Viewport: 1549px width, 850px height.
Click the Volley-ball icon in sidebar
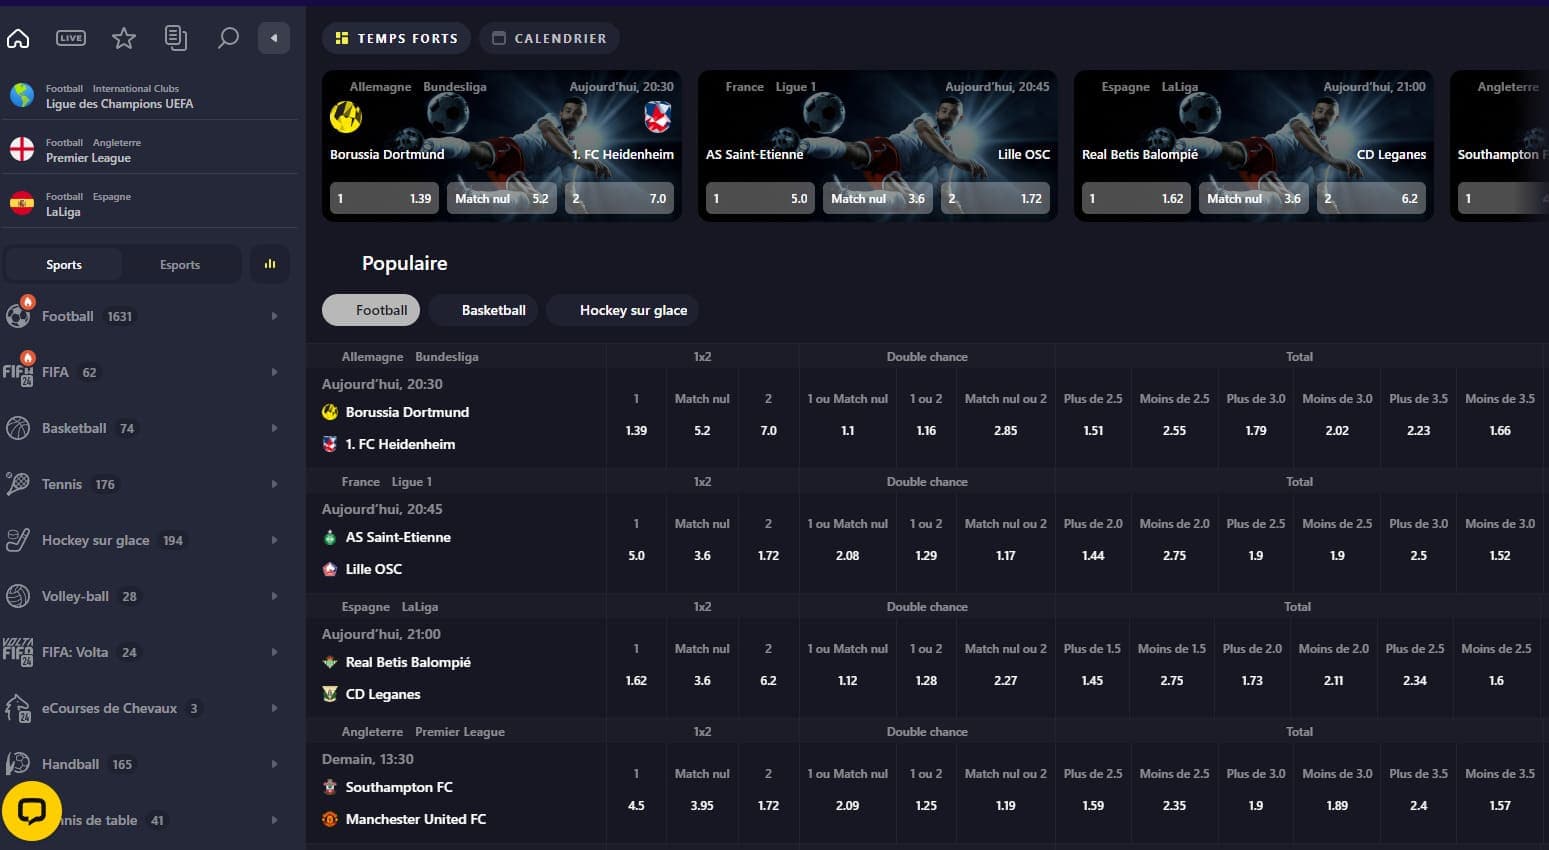coord(18,596)
